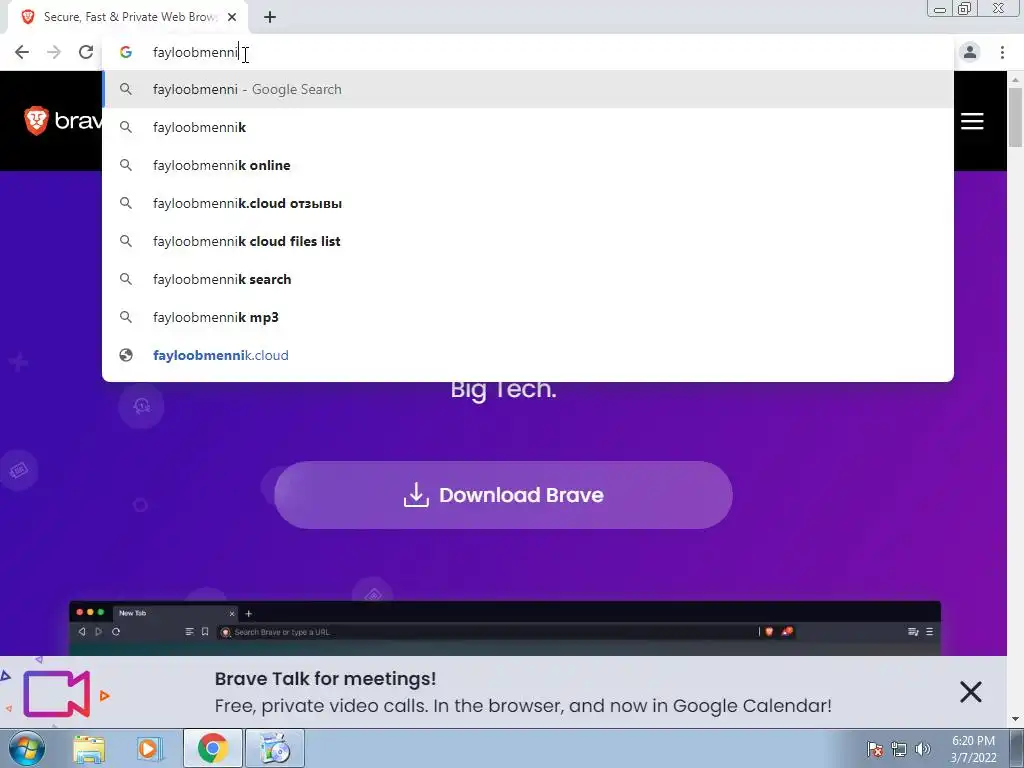Open the Chrome three-dot menu
This screenshot has height=768, width=1024.
1002,52
